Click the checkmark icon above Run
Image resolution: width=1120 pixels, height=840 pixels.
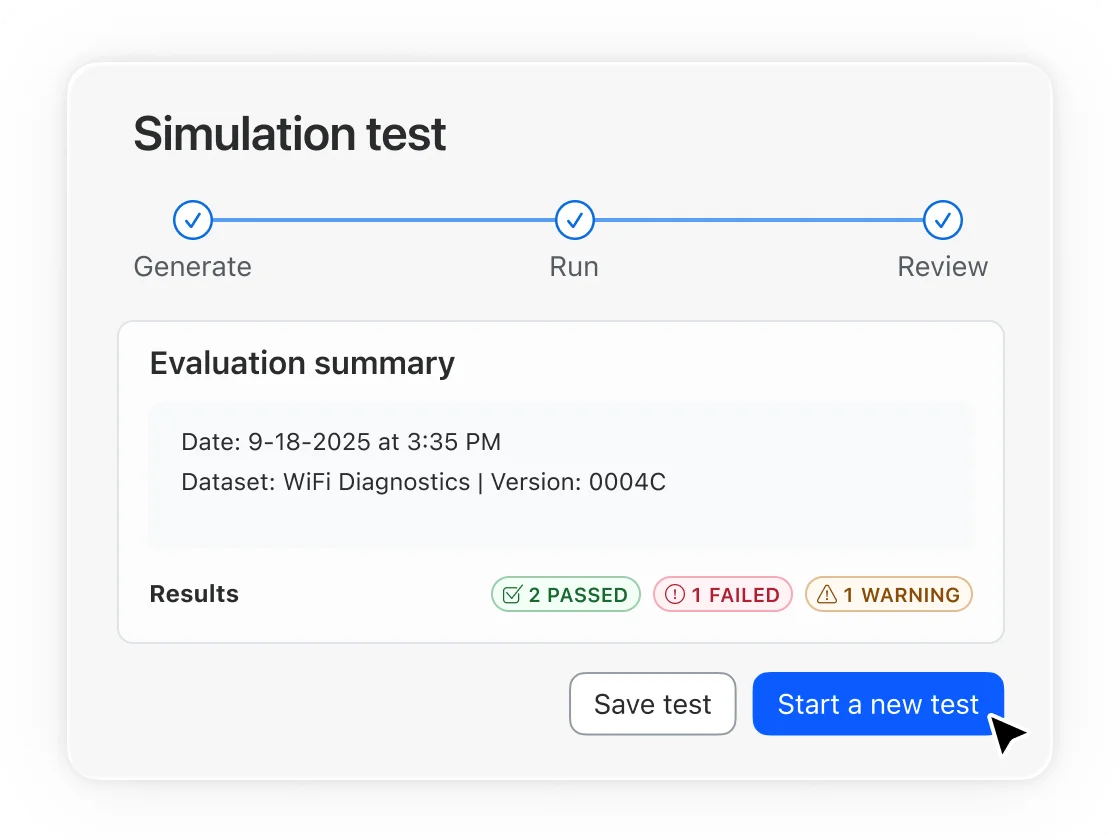click(574, 220)
